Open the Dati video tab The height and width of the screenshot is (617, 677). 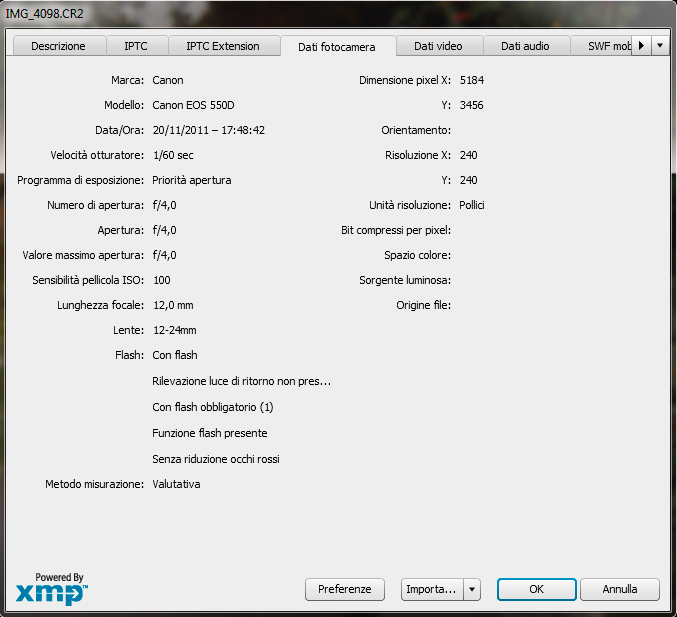pos(438,46)
